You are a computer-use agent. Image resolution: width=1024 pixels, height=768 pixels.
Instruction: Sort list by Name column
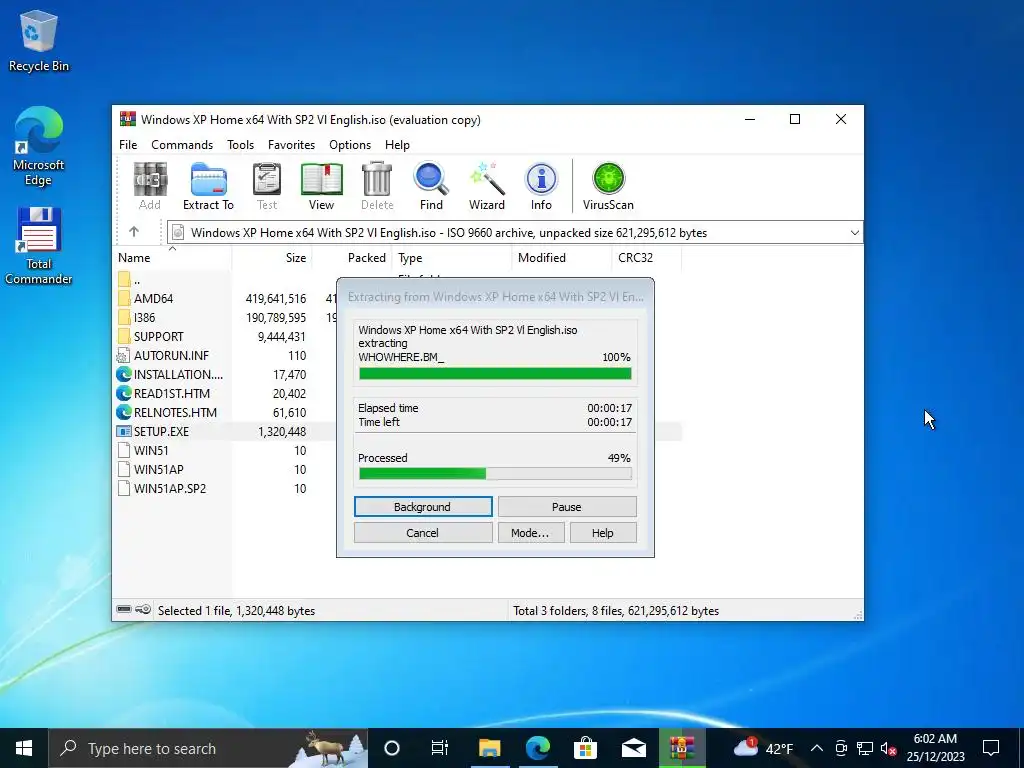coord(173,258)
